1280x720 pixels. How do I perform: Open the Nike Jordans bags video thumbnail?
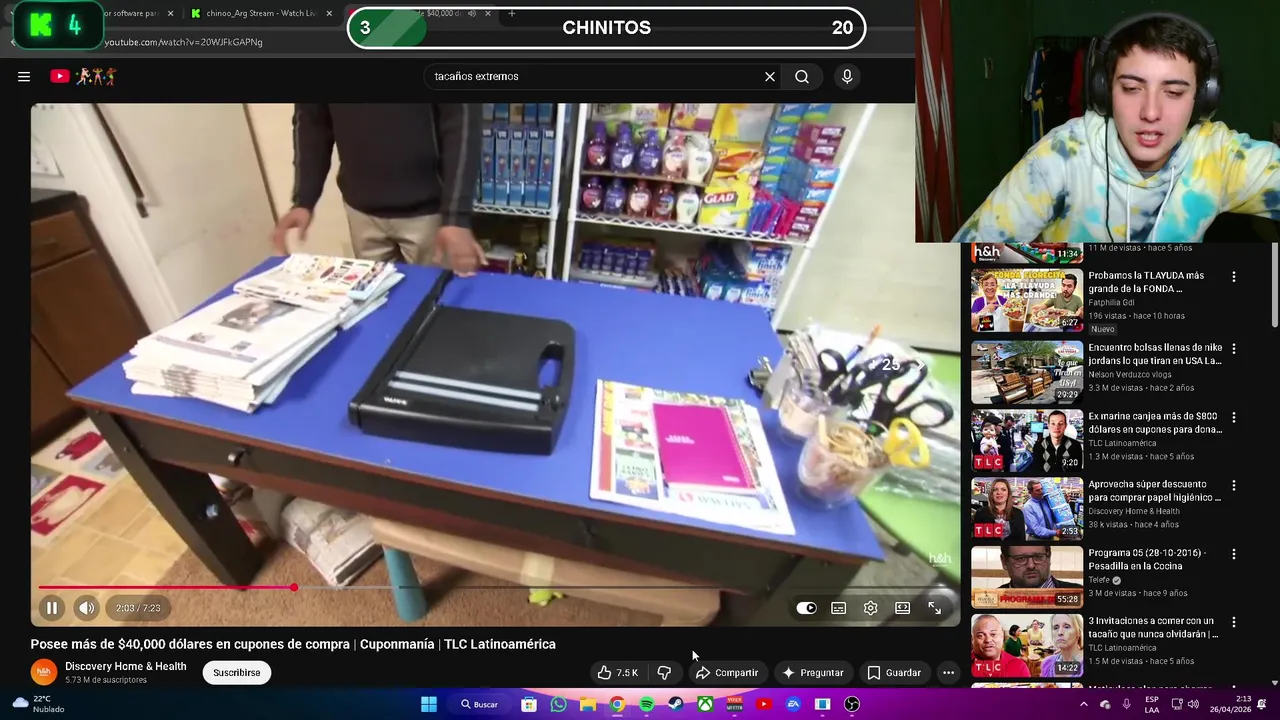pos(1027,372)
